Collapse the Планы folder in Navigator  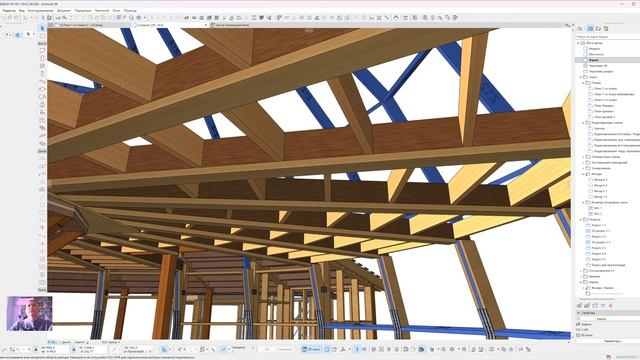click(x=584, y=83)
